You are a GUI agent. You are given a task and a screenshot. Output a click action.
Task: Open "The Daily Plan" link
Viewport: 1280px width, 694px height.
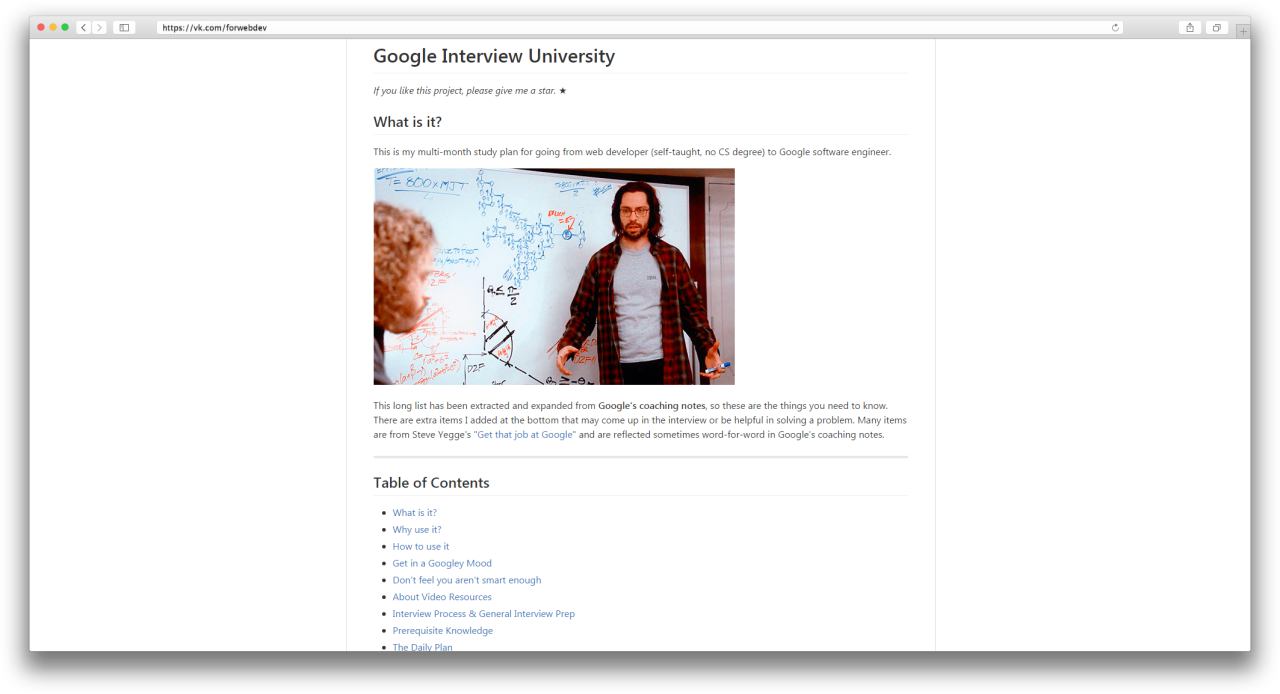click(422, 647)
